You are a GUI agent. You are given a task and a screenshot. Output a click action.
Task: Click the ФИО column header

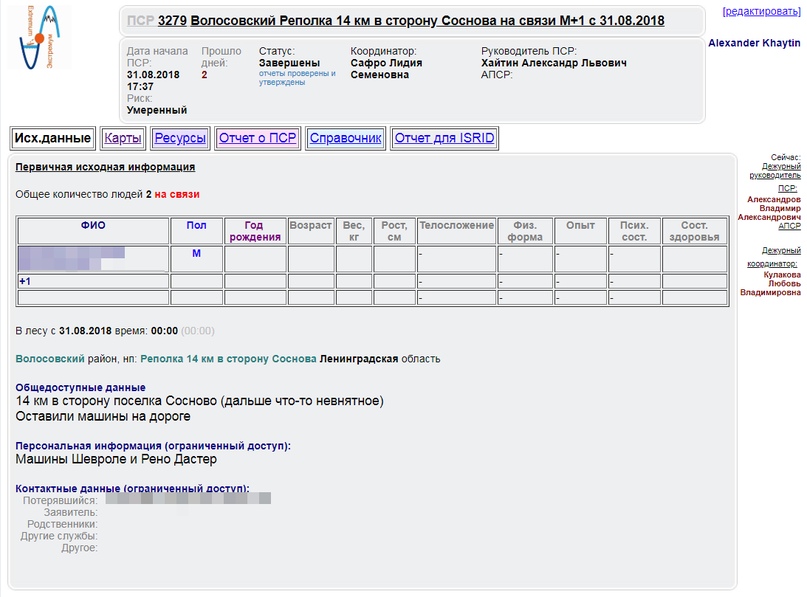(92, 226)
